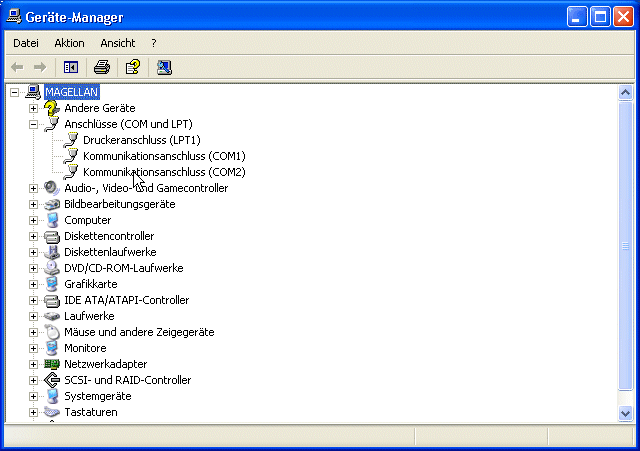Collapse the MAGELLAN root node
The image size is (640, 451).
tap(14, 92)
